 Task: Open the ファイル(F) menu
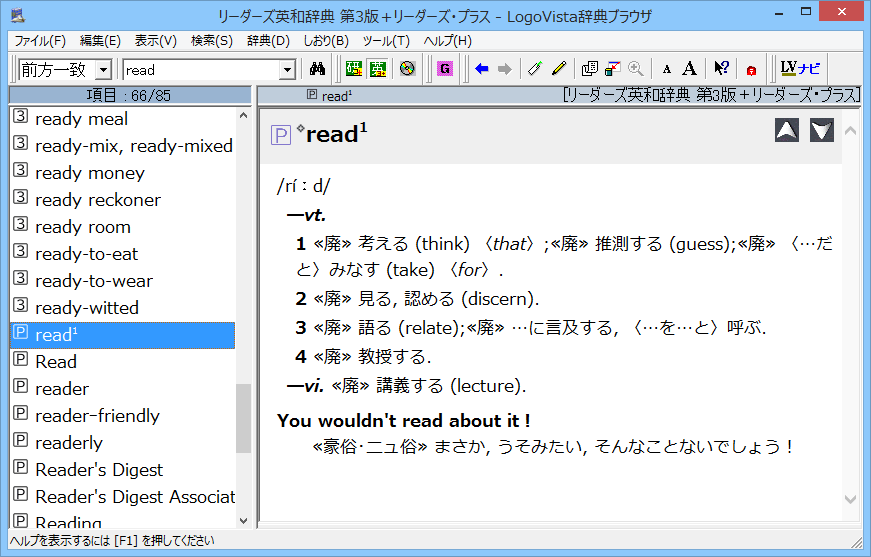[40, 41]
